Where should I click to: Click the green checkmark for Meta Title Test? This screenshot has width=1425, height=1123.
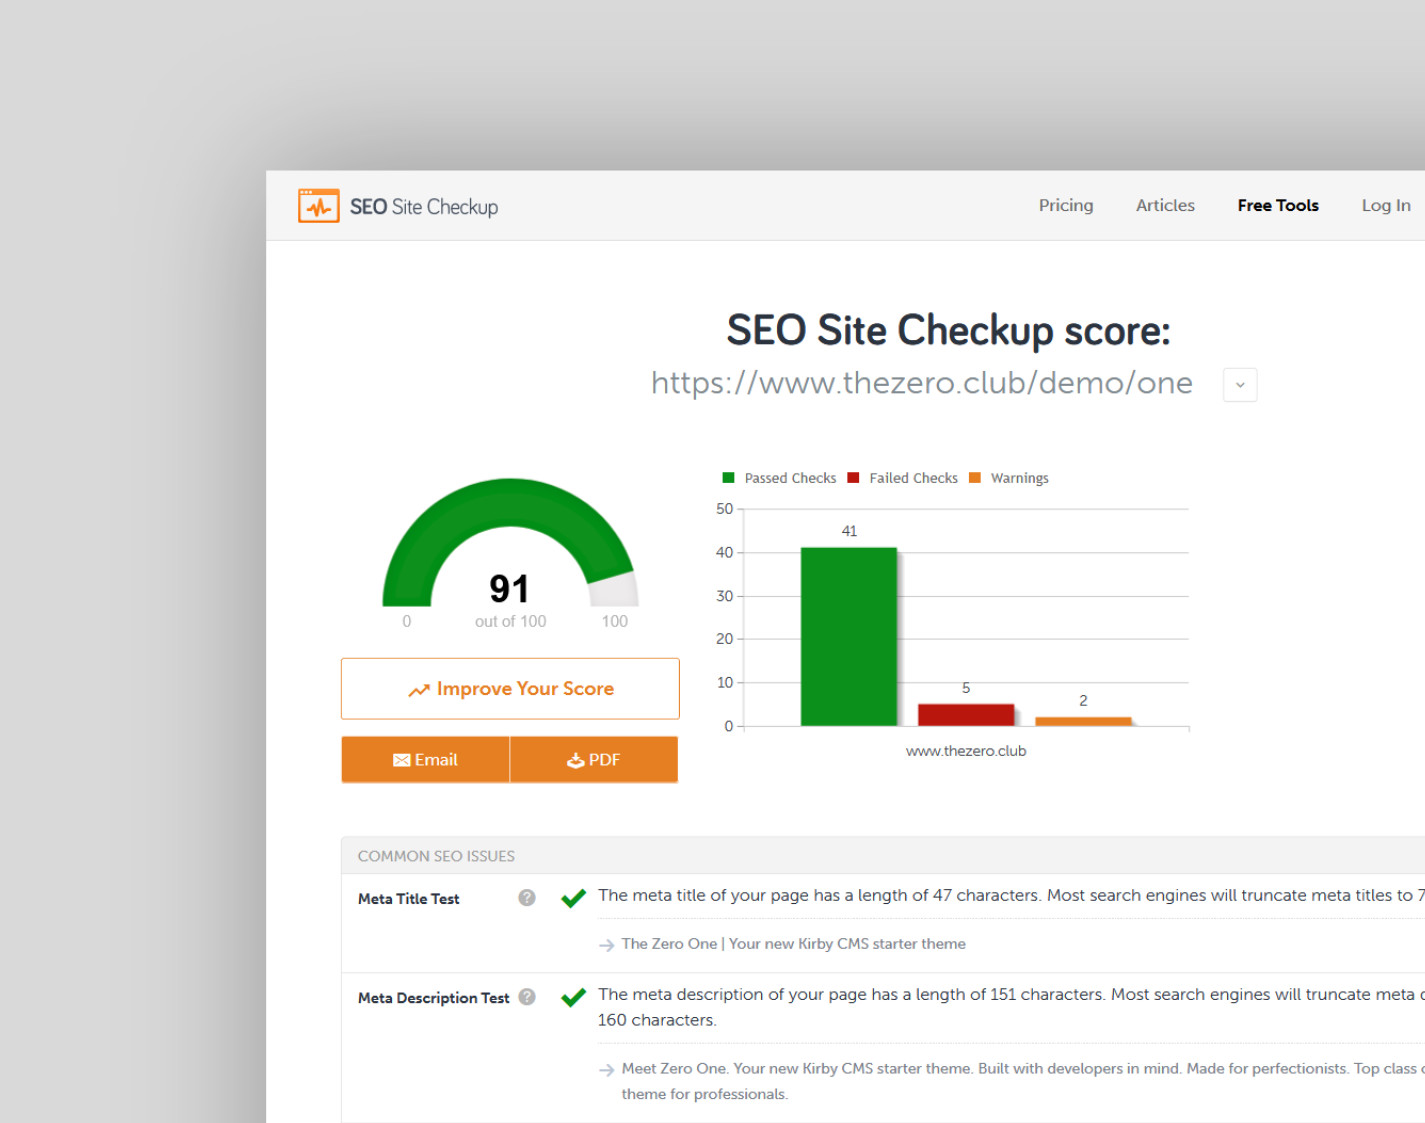(x=573, y=898)
